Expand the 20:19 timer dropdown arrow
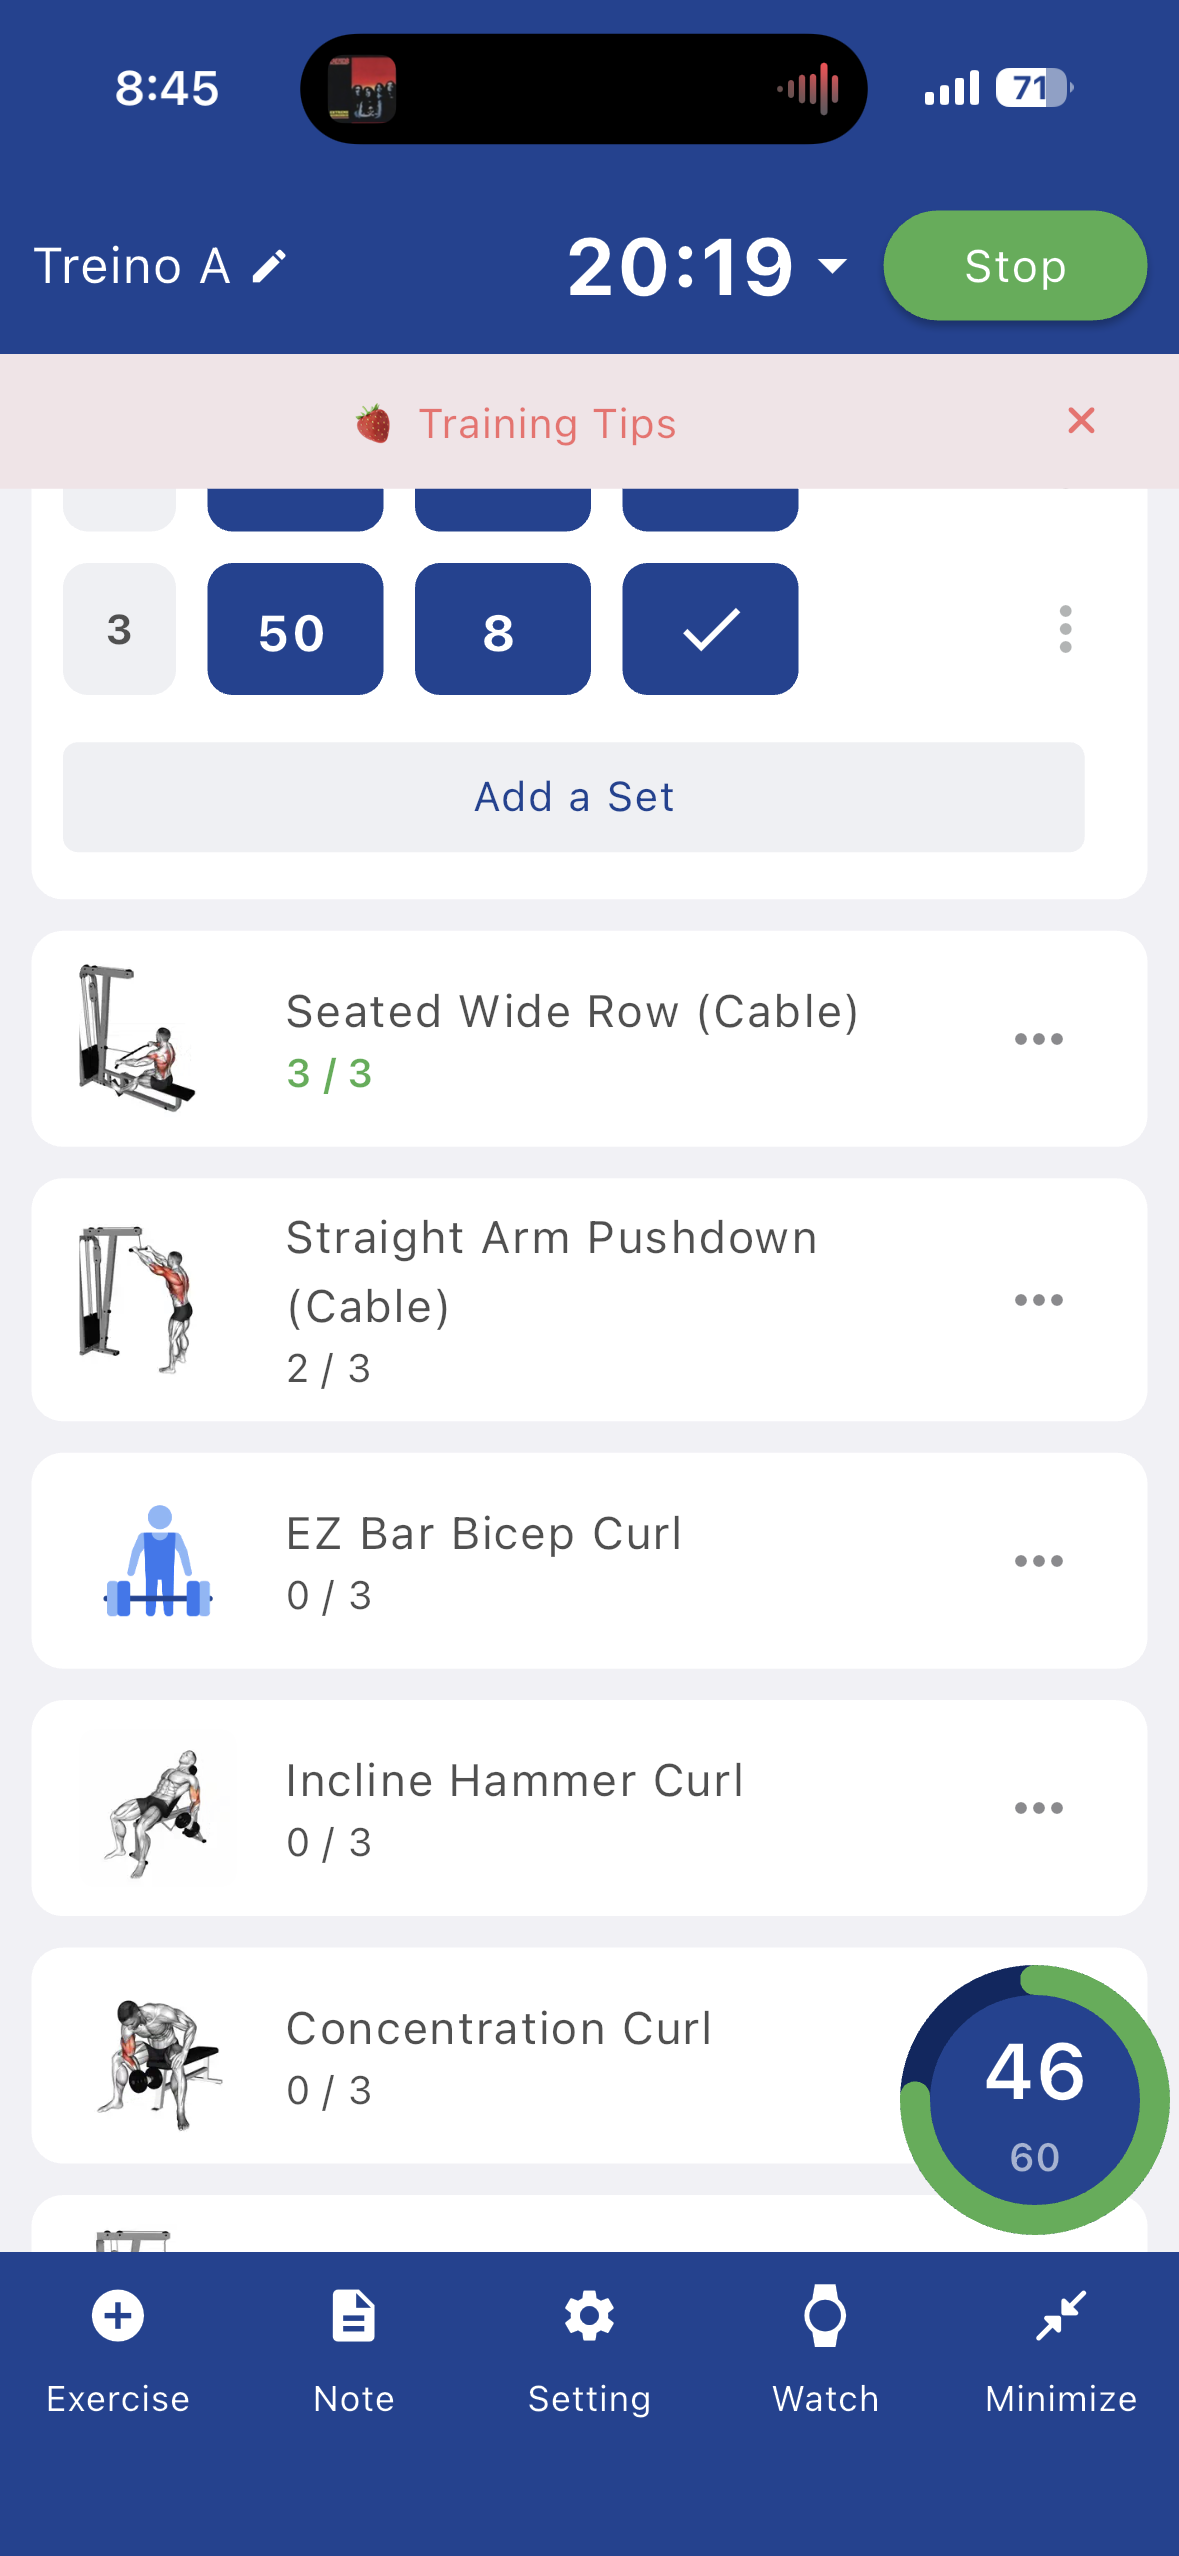 832,266
